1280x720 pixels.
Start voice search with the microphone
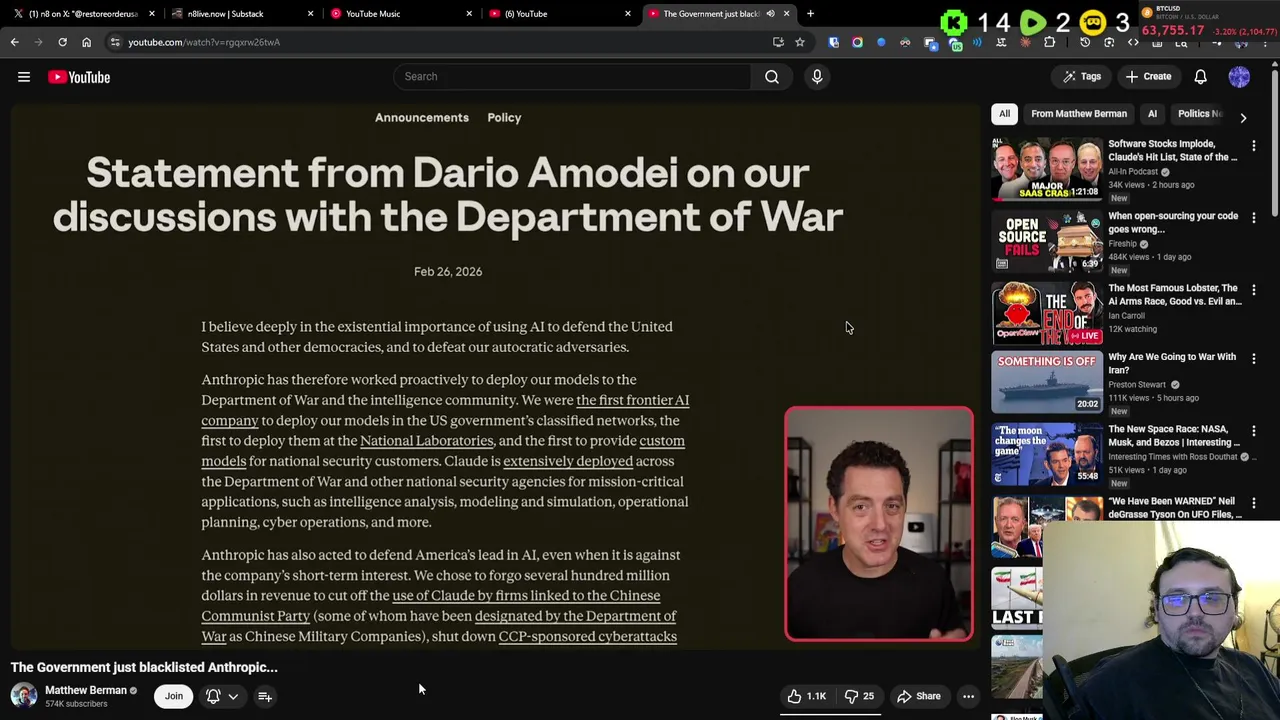(817, 76)
